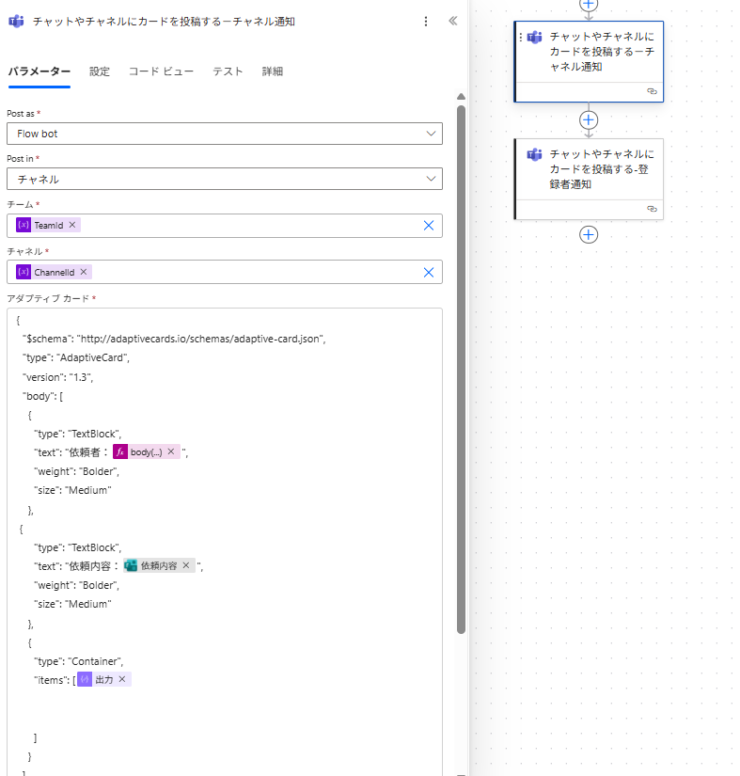Screen dimensions: 740x776
Task: Click connection link icon on チャネル通知 card
Action: pyautogui.click(x=651, y=91)
